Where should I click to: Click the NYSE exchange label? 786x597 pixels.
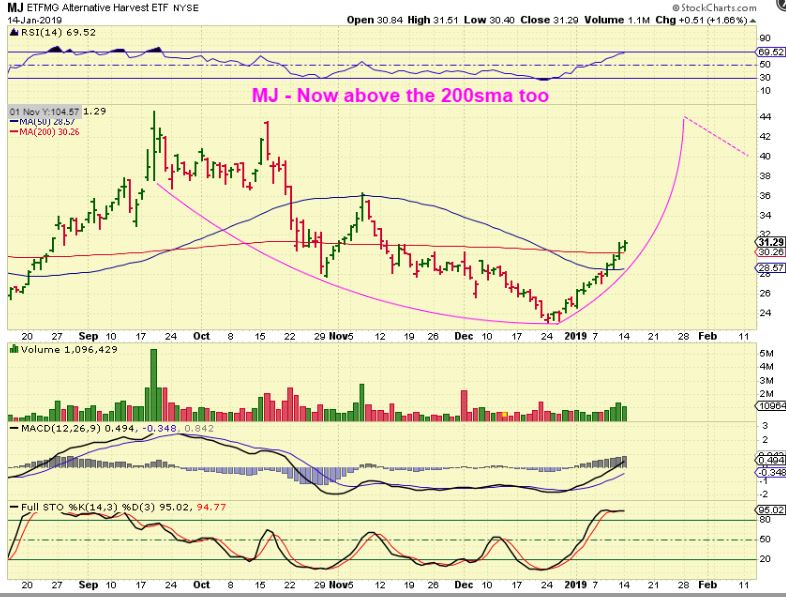point(185,8)
